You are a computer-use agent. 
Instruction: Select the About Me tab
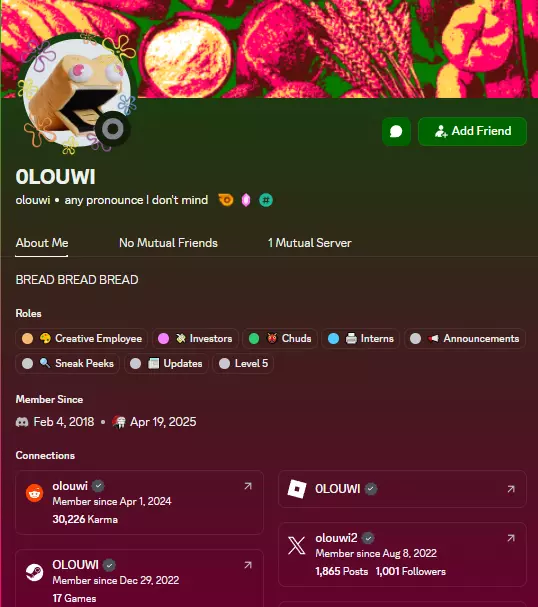pyautogui.click(x=42, y=243)
